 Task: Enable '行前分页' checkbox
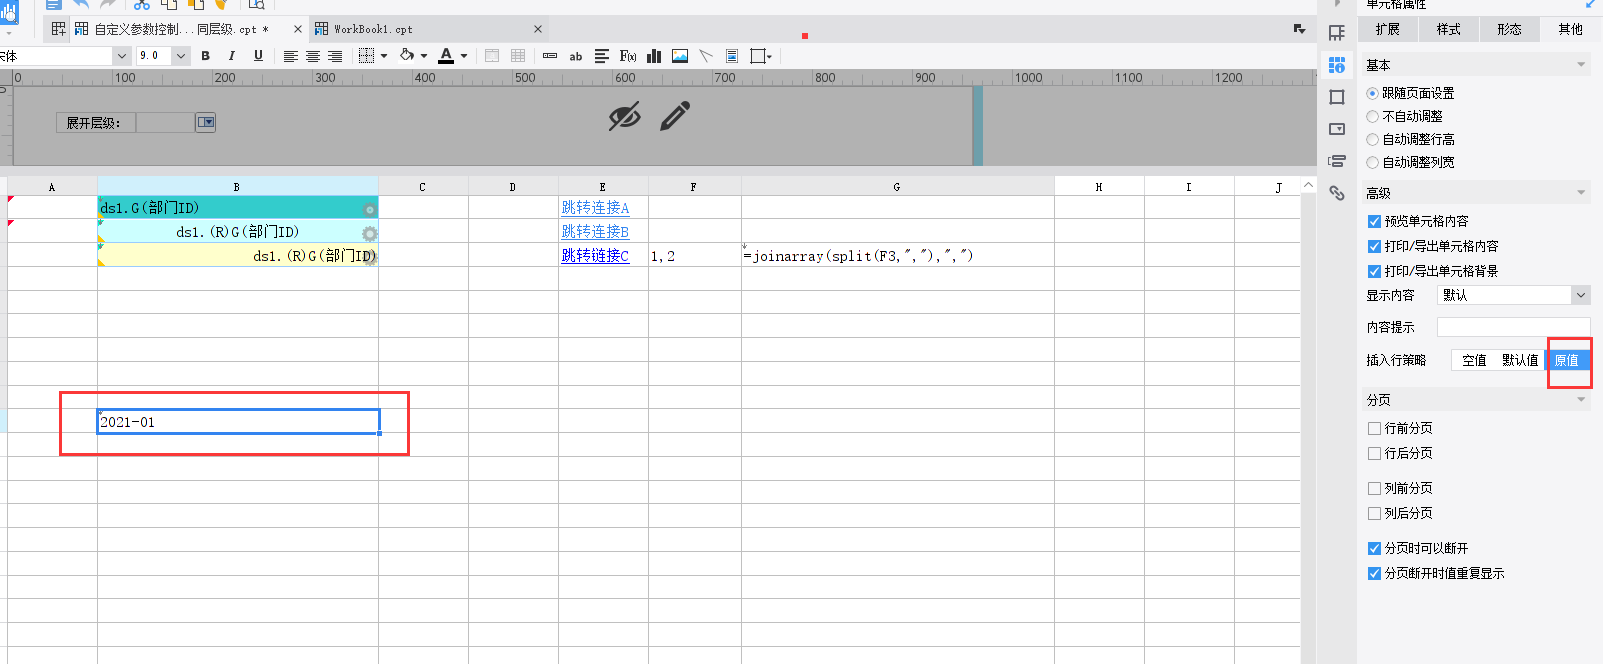[1374, 428]
